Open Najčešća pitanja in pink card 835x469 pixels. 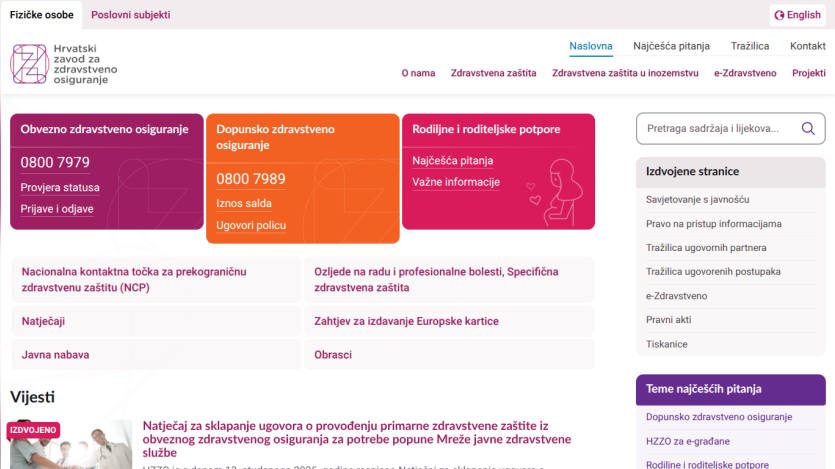[452, 161]
